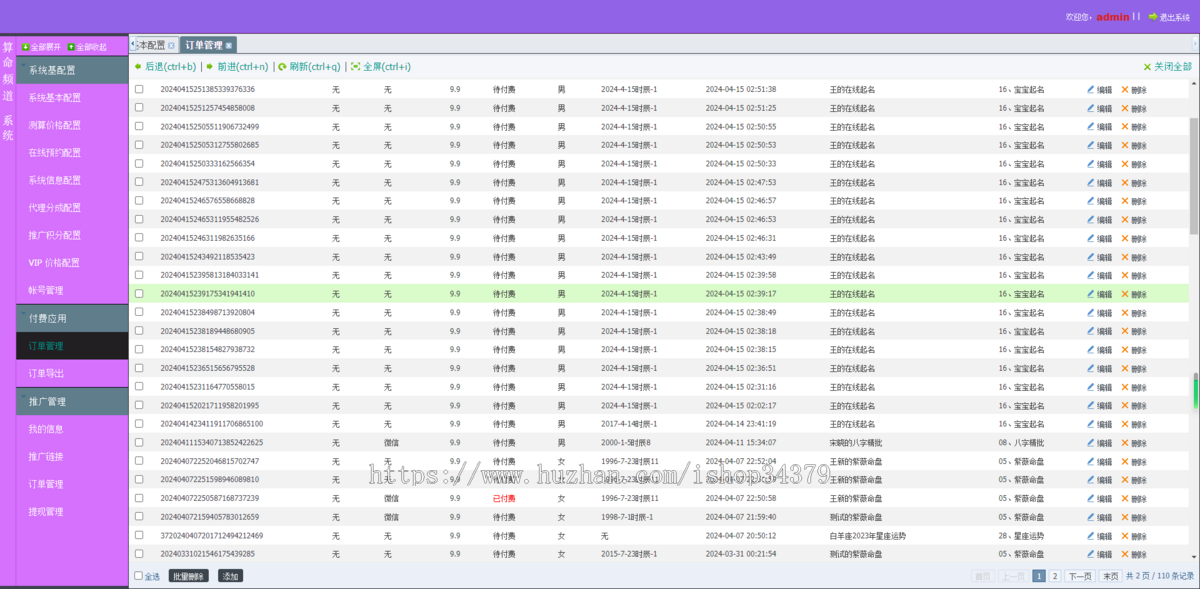Screen dimensions: 1200x589
Task: Go to page 2 in pagination
Action: (x=1055, y=576)
